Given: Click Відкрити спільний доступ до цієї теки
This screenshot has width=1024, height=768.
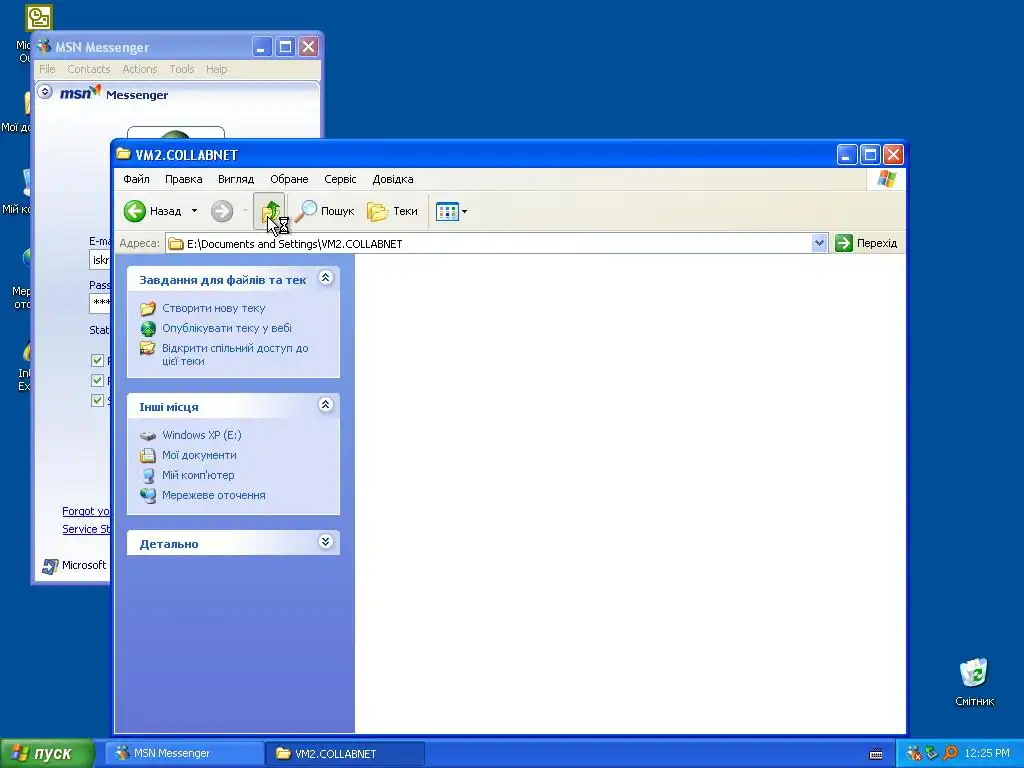Looking at the screenshot, I should [235, 355].
